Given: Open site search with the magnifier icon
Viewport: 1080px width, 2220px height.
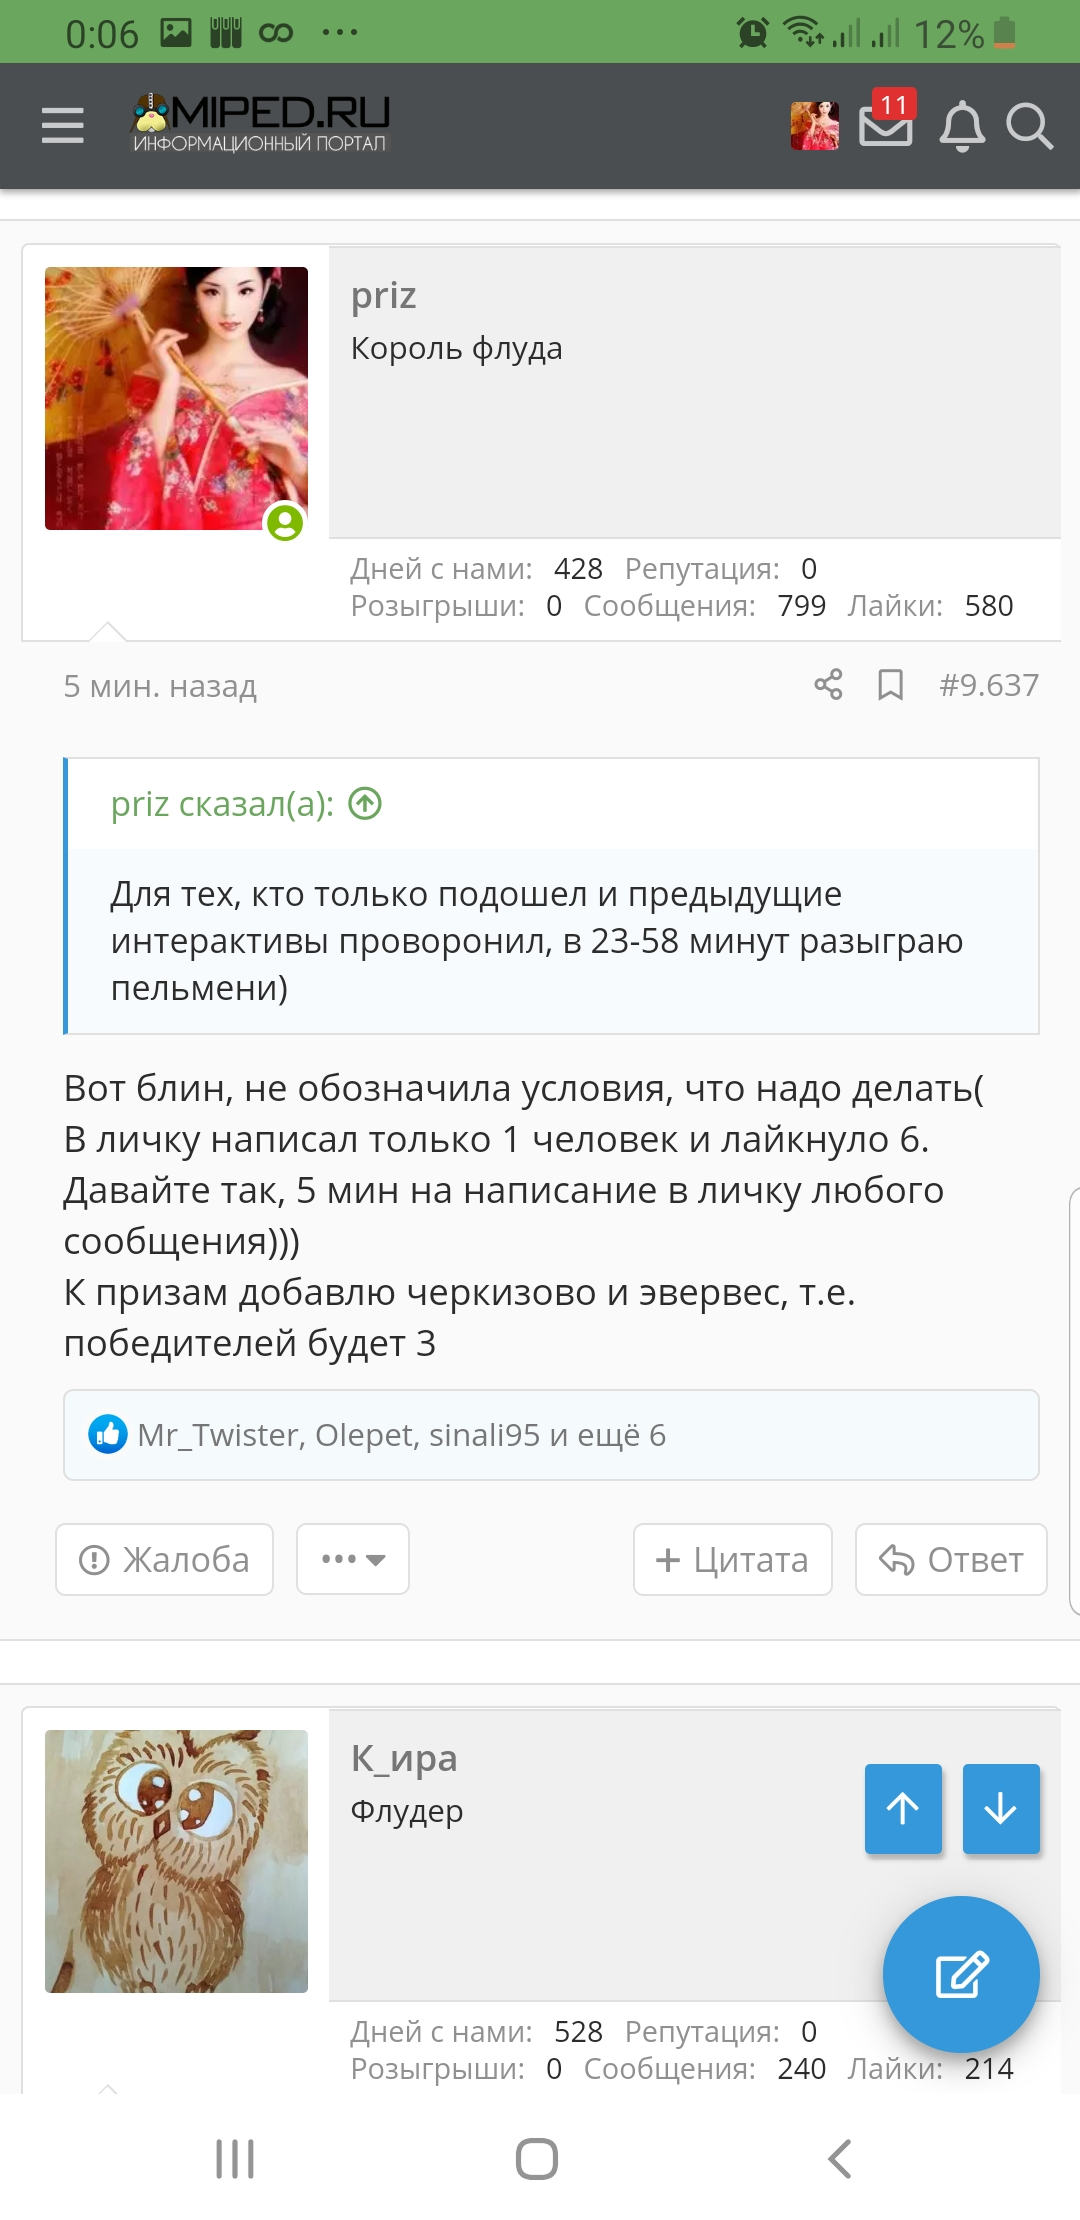Looking at the screenshot, I should coord(1029,127).
